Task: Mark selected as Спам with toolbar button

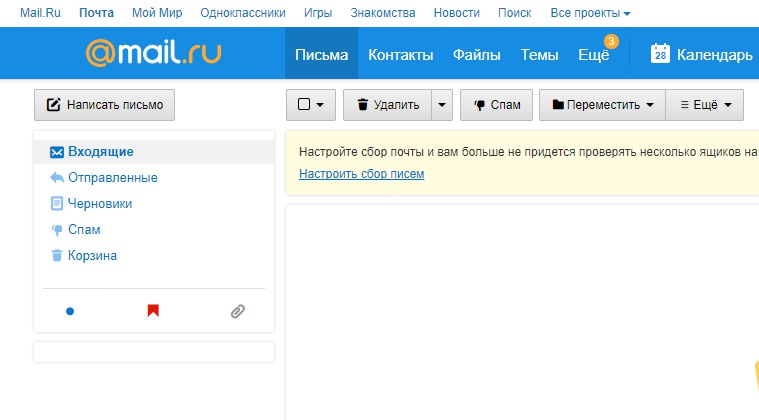Action: pos(496,105)
